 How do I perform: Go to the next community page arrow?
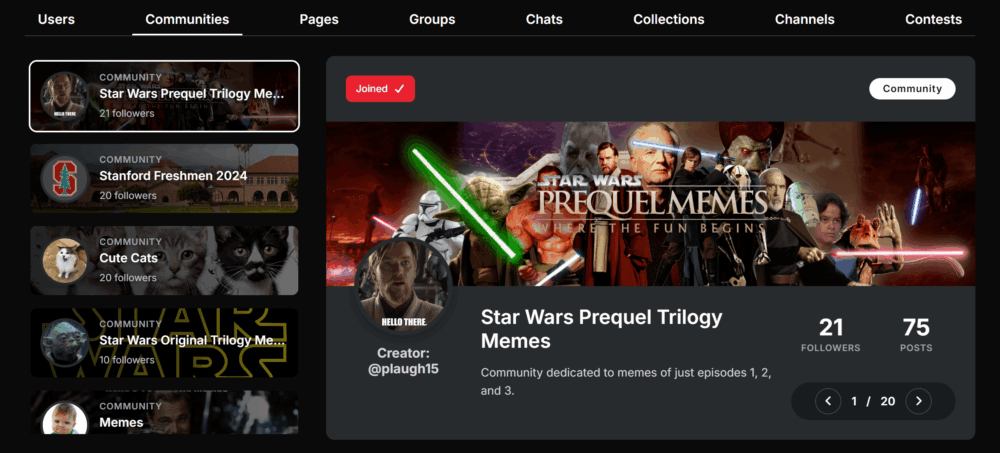(x=918, y=401)
